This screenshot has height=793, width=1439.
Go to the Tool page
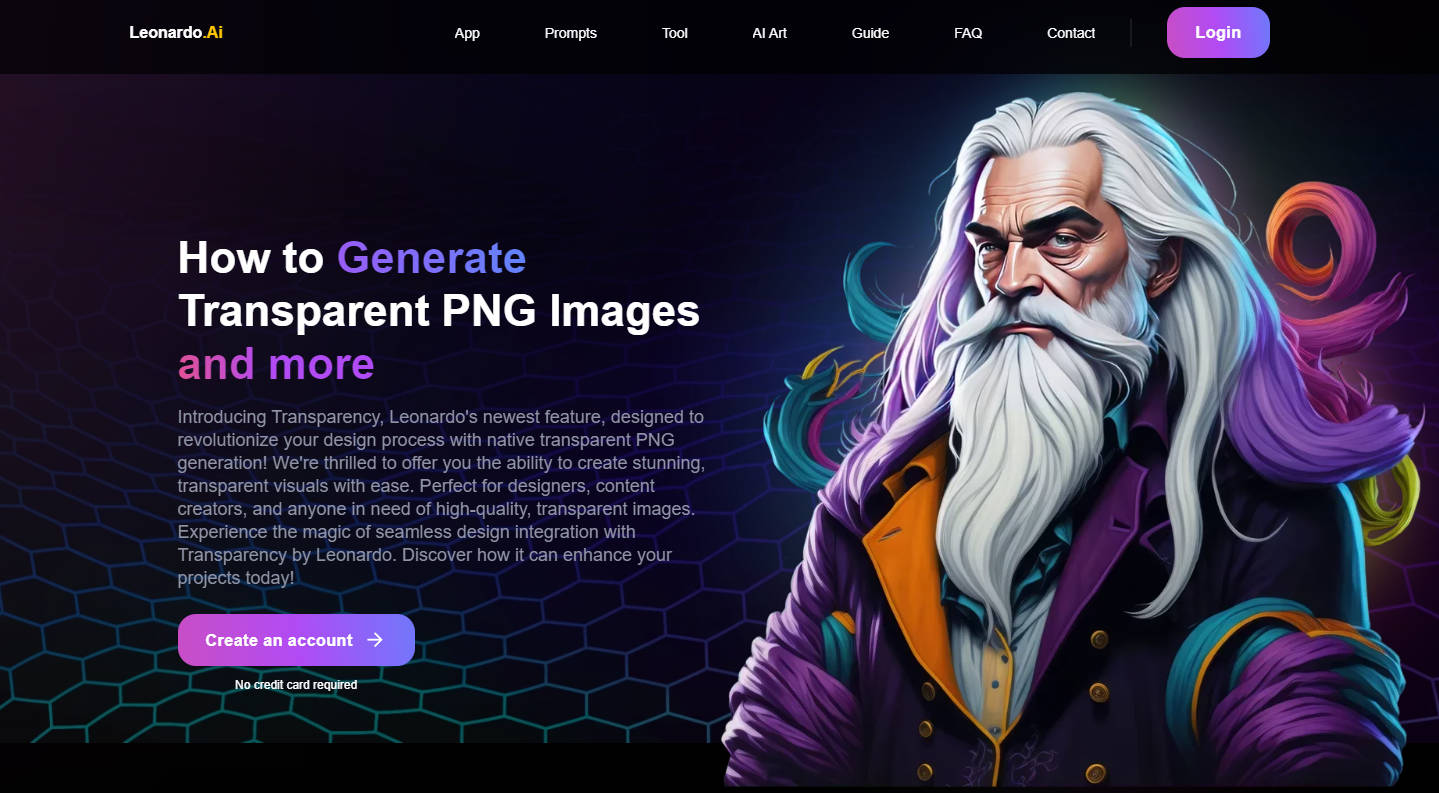click(675, 33)
